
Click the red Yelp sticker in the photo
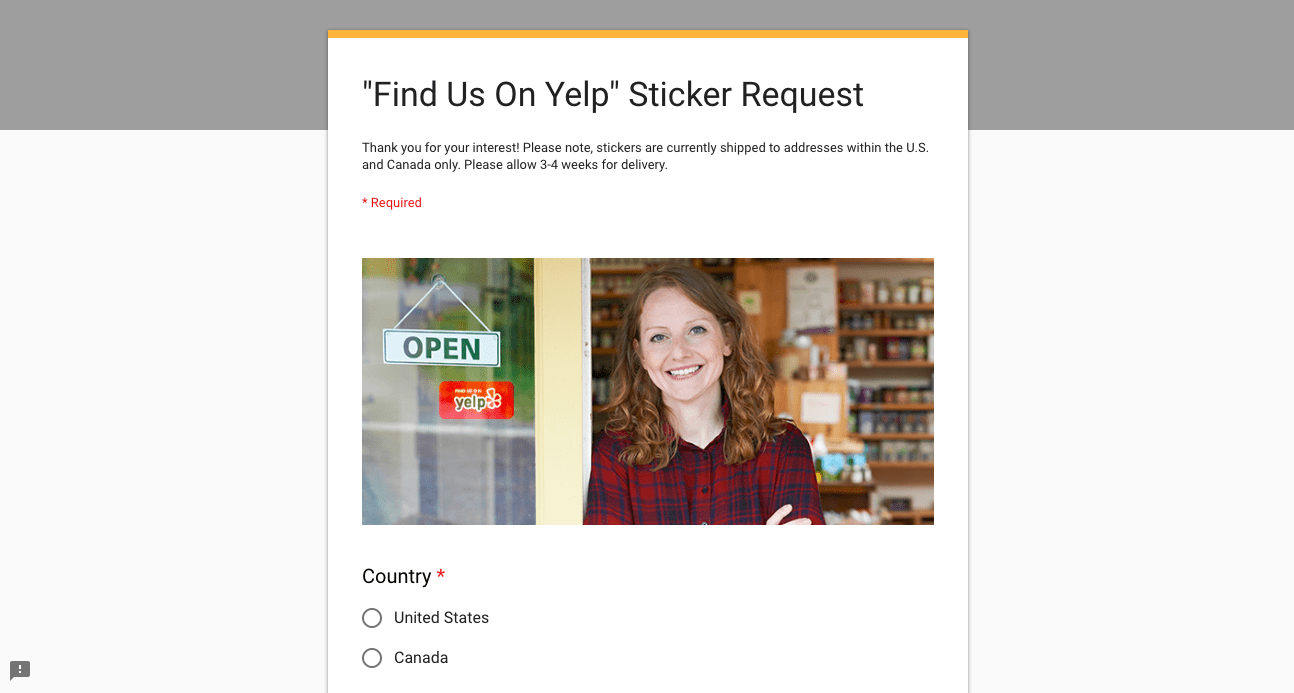coord(476,400)
